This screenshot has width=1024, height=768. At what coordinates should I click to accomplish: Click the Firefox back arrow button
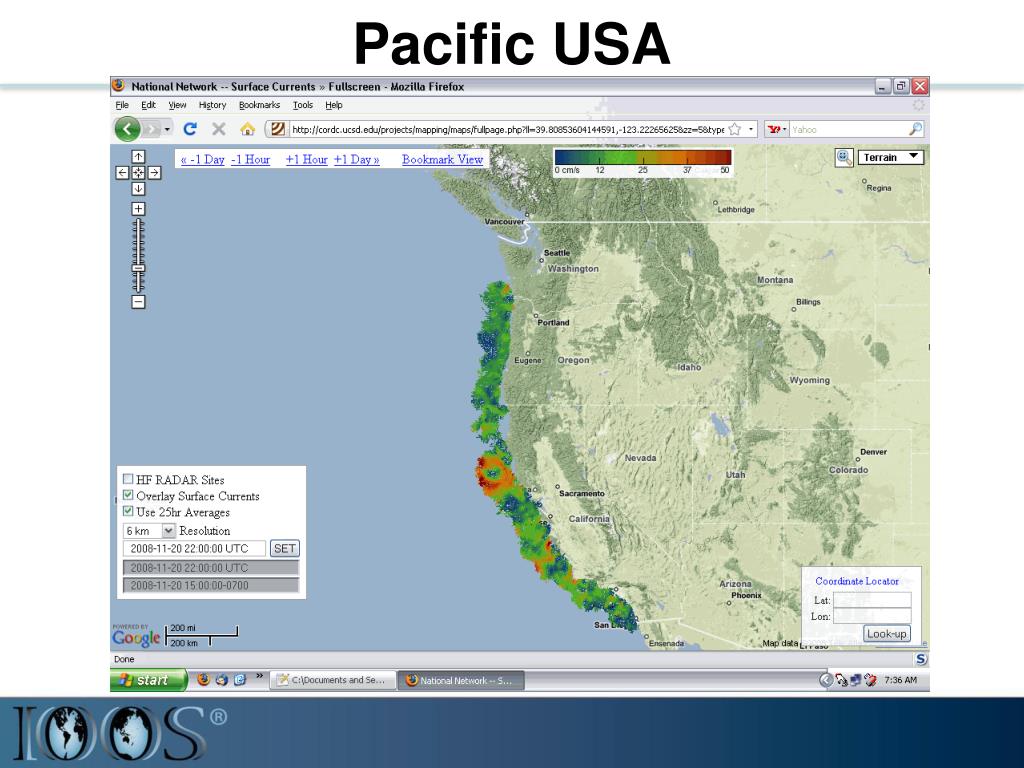click(x=127, y=129)
